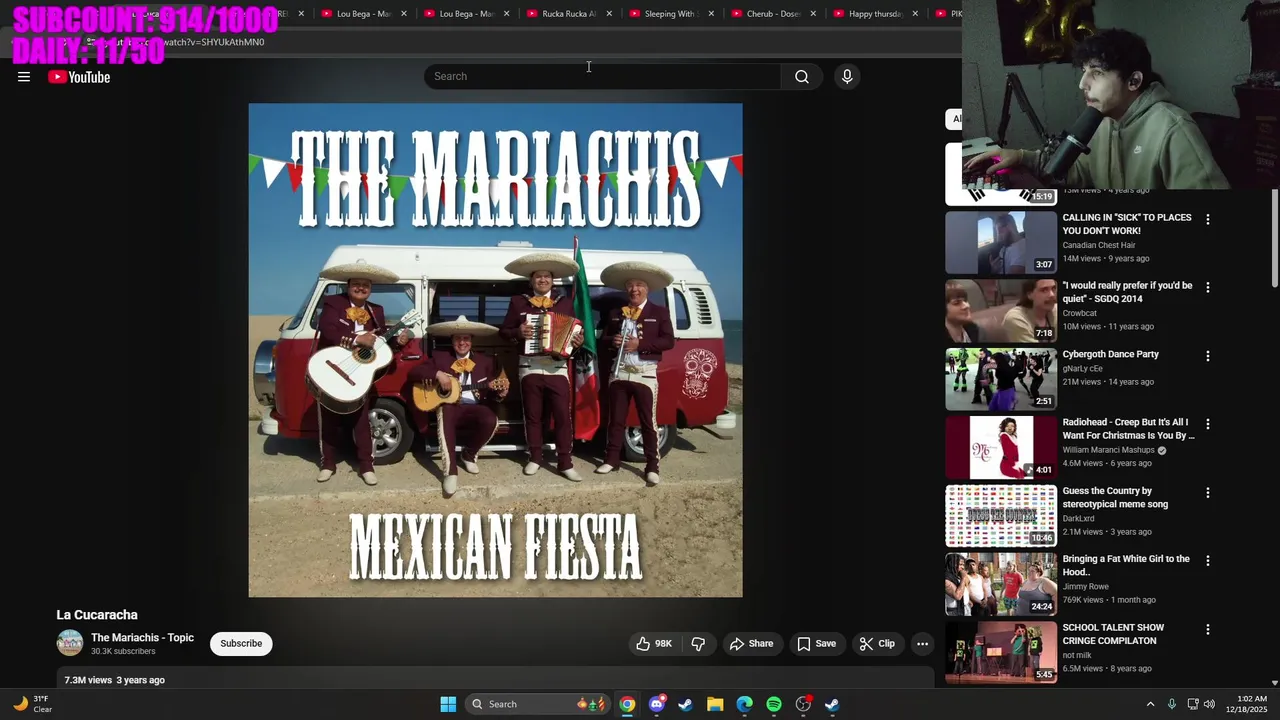Image resolution: width=1280 pixels, height=720 pixels.
Task: Start voice search with the microphone icon
Action: pos(847,77)
